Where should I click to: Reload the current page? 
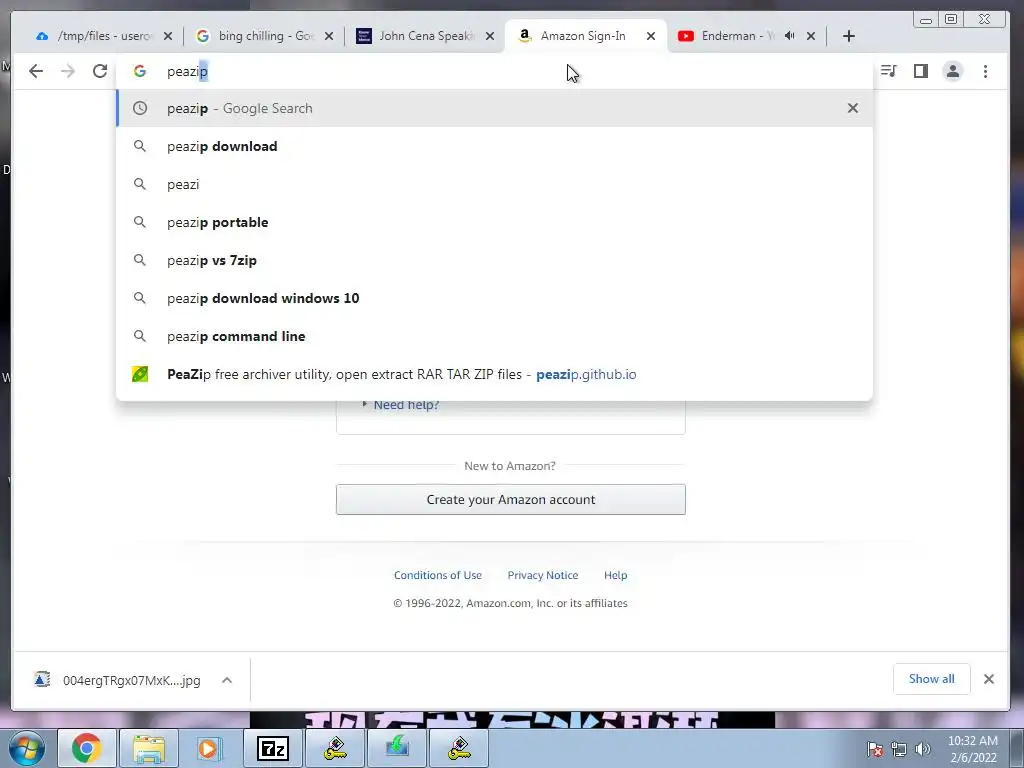pos(99,71)
